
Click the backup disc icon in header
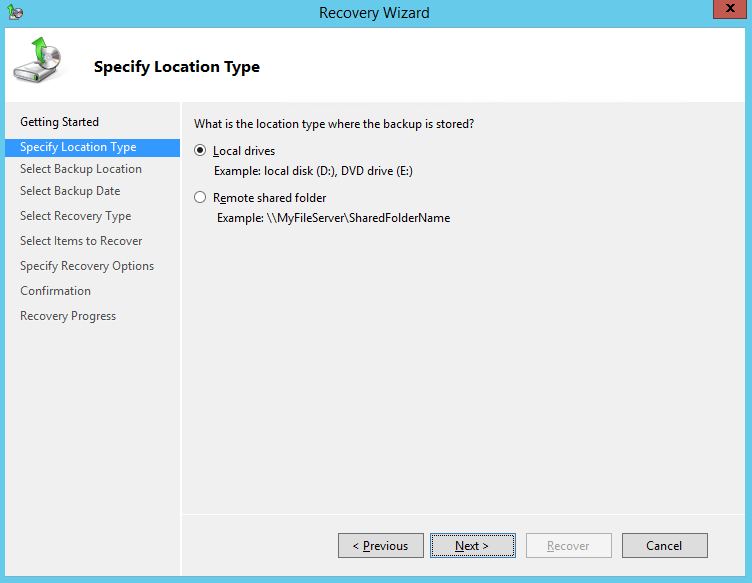click(37, 61)
